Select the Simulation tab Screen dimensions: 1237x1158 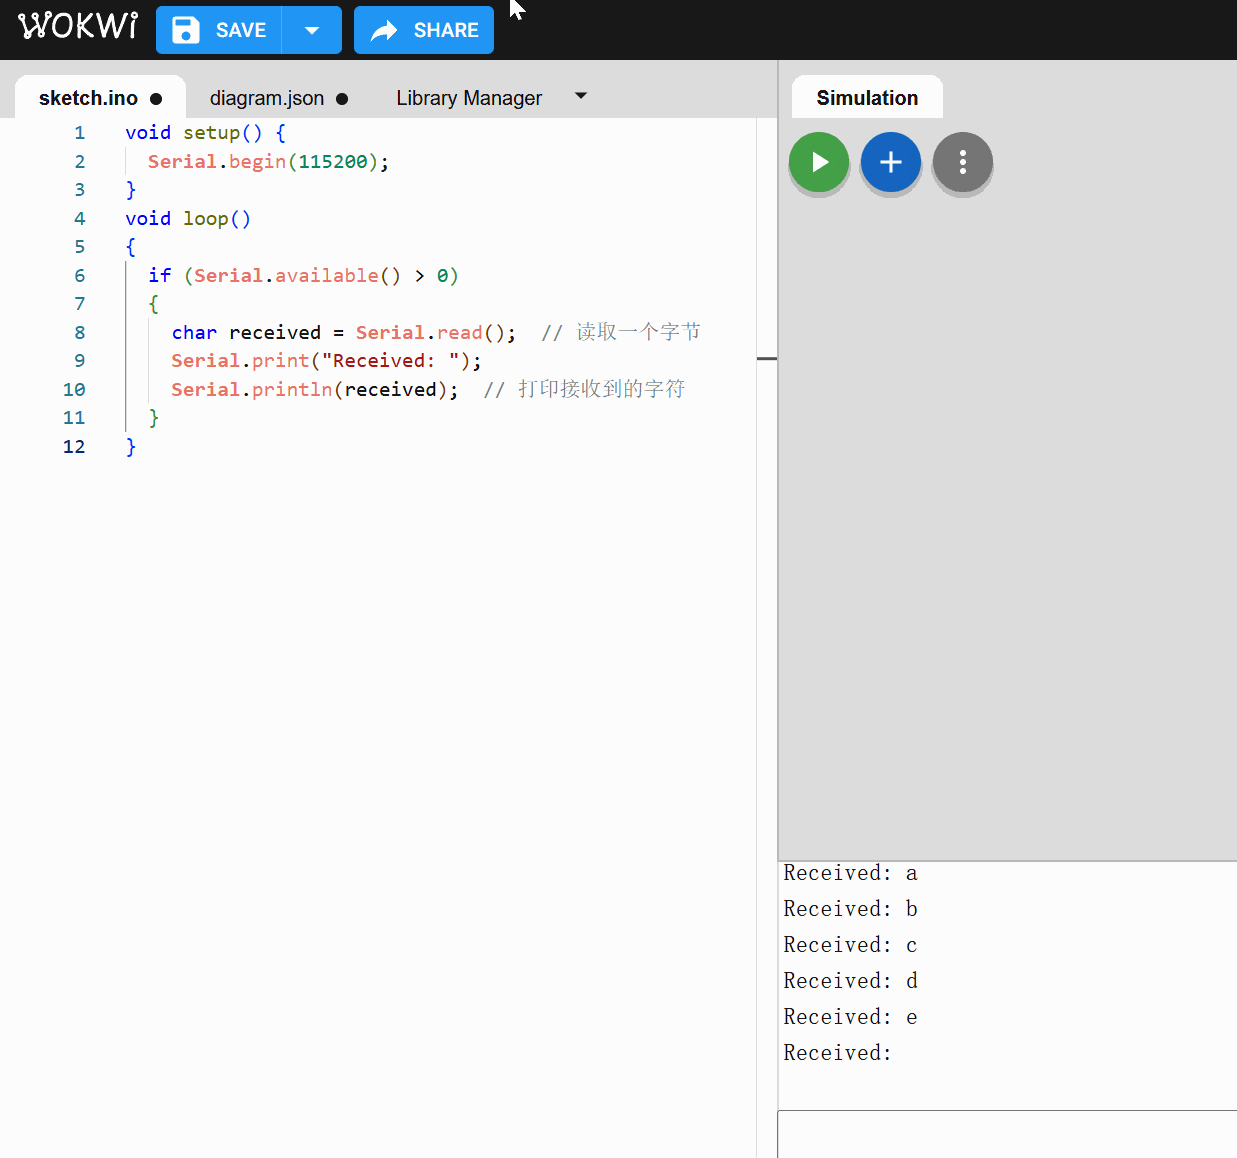pos(867,98)
